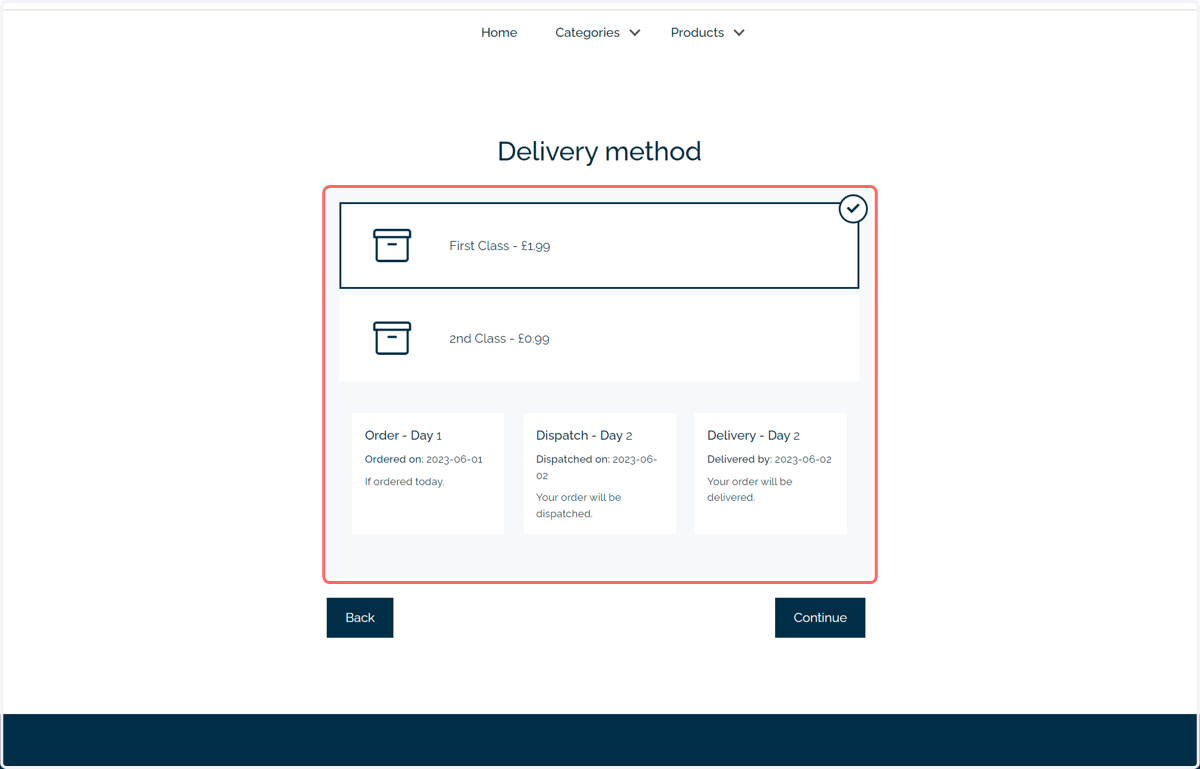This screenshot has width=1200, height=769.
Task: Click the "Dispatch - Day 2" card heading
Action: (584, 435)
